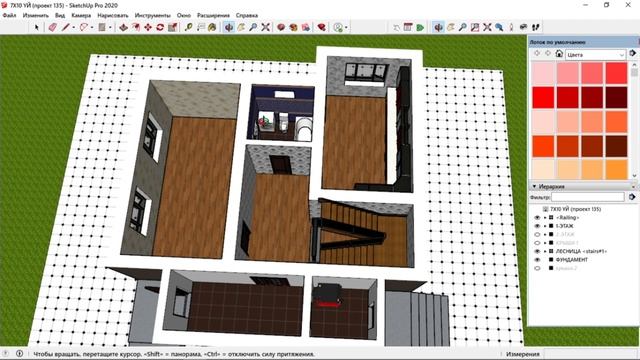Open the Rectangle tool flyout arrow
Viewport: 640px width, 360px height.
coord(110,28)
